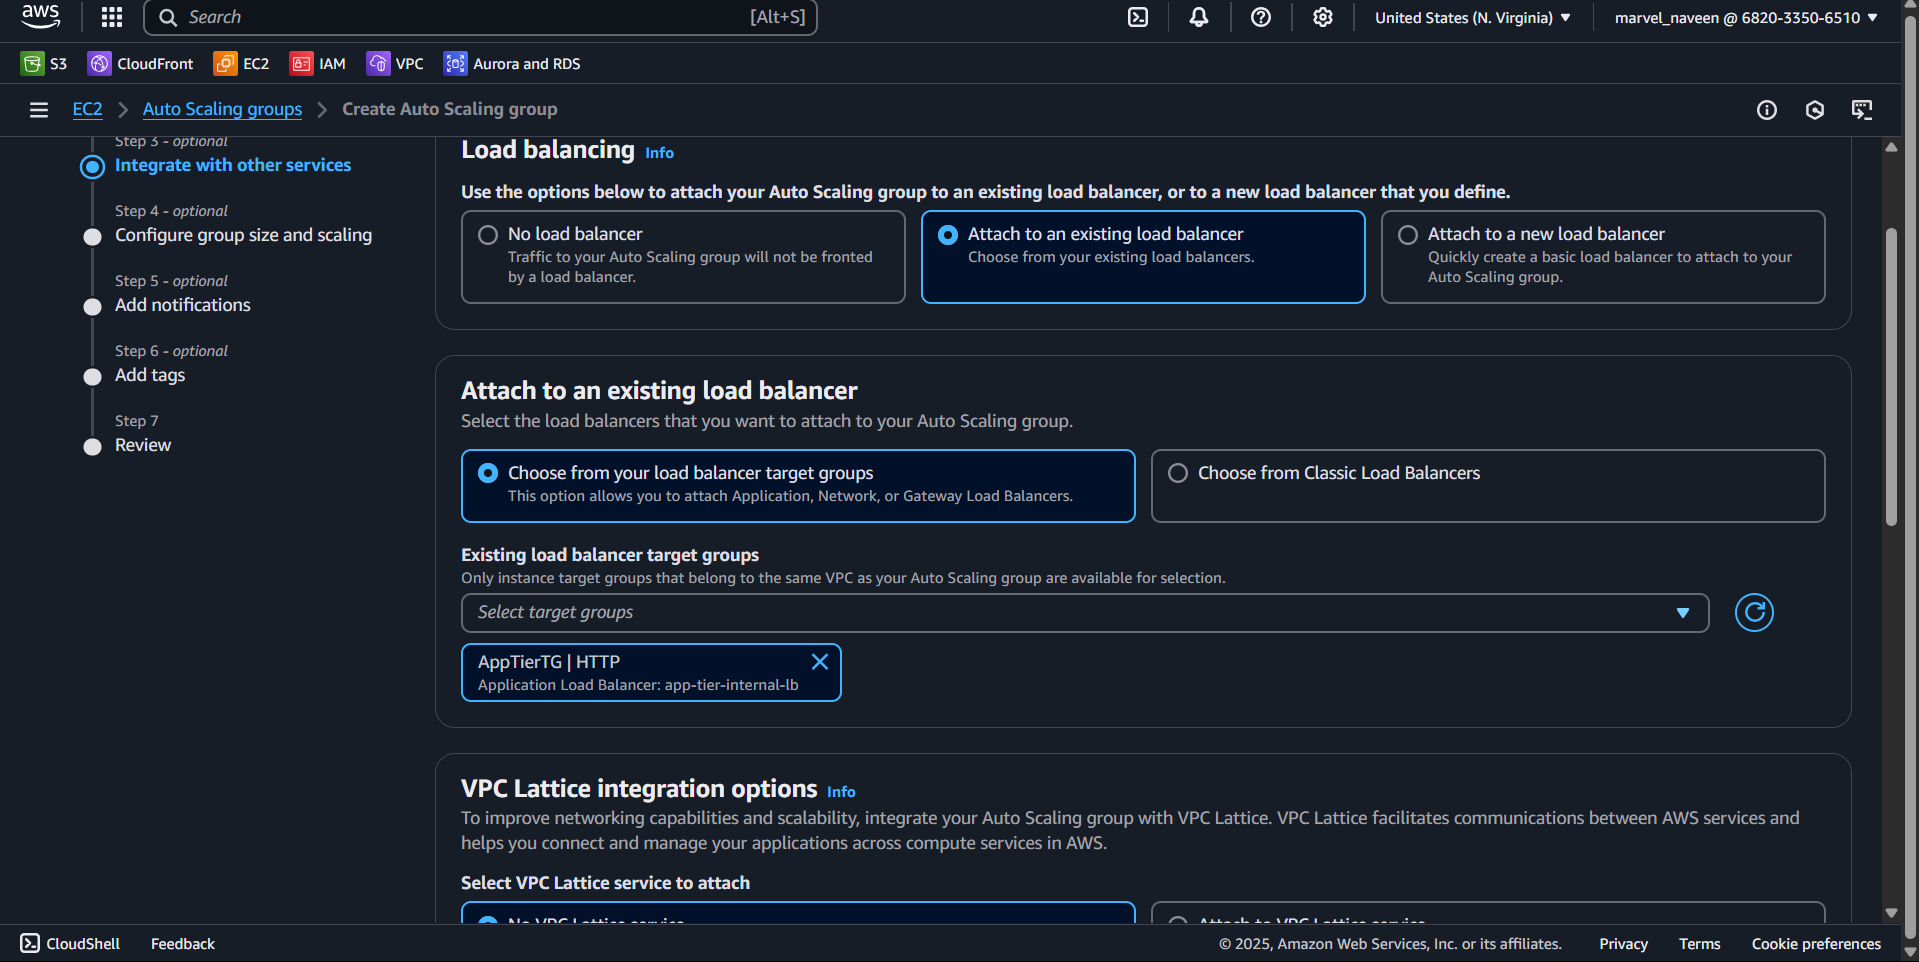Click the scrollbar up arrow
Image resolution: width=1919 pixels, height=962 pixels.
(x=1891, y=147)
